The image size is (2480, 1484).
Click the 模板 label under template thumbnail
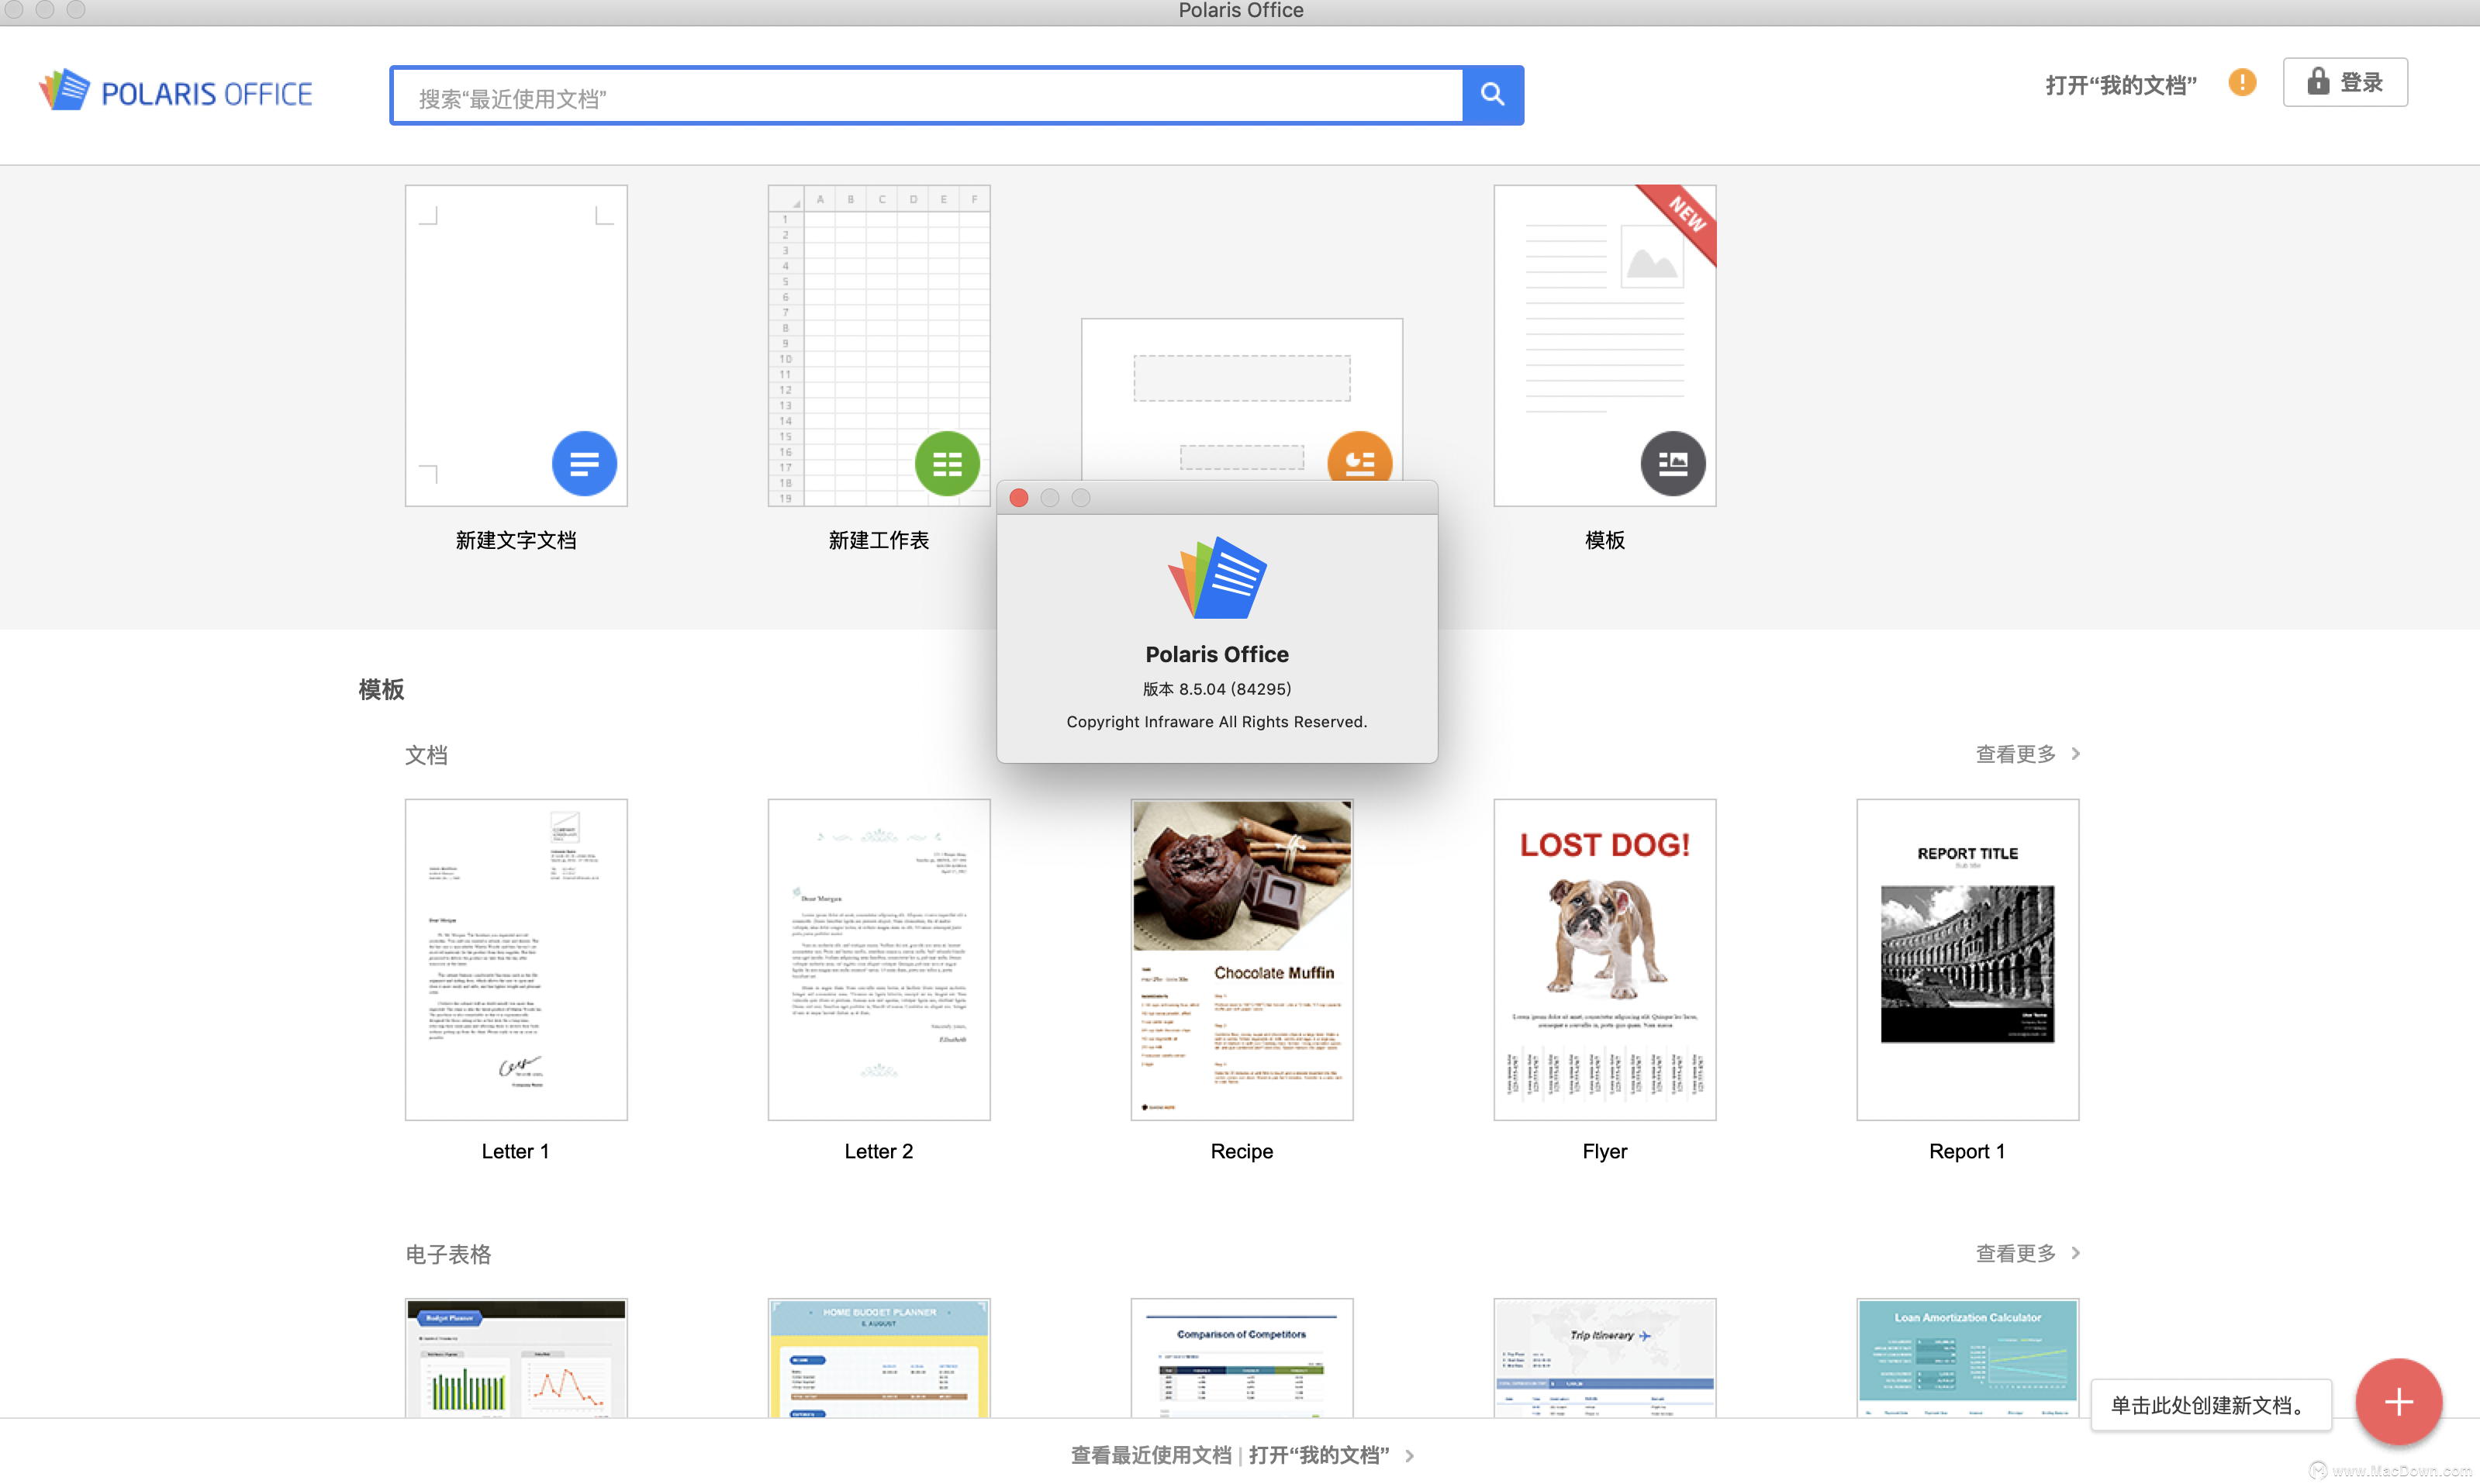(x=1605, y=540)
